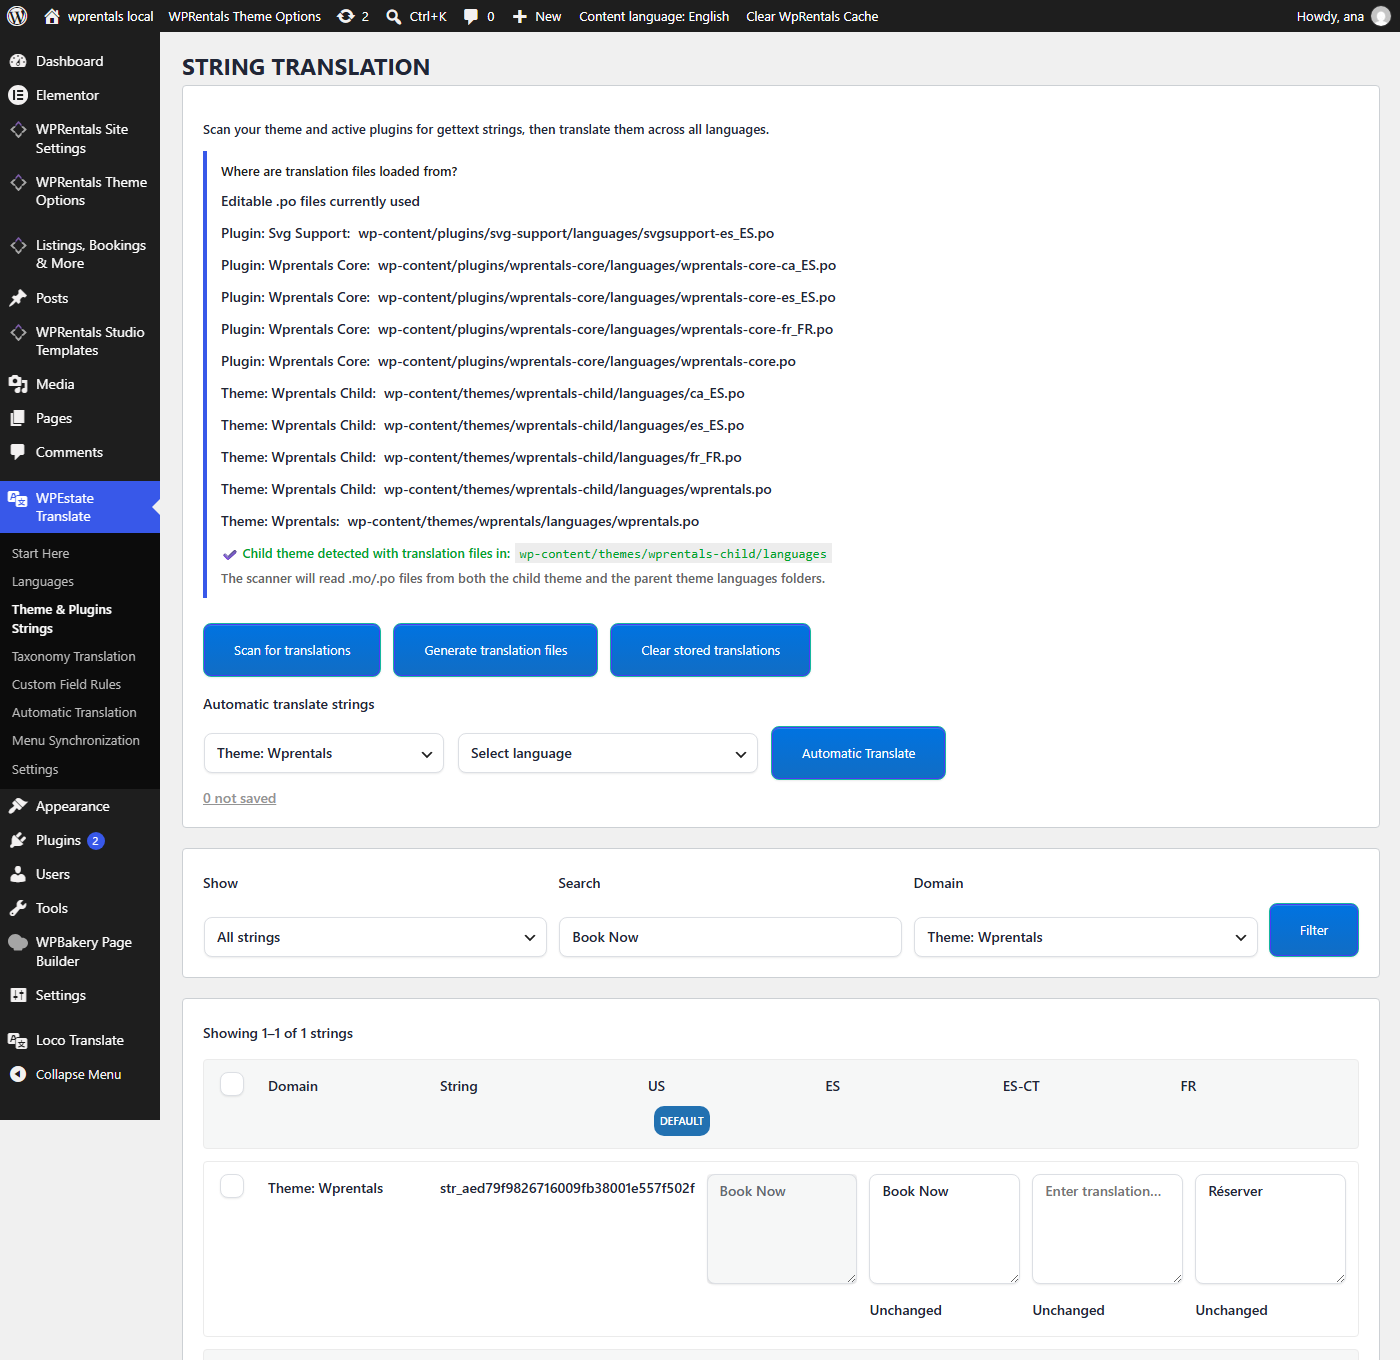Open the comments bubble icon in admin bar
1400x1360 pixels.
click(471, 16)
